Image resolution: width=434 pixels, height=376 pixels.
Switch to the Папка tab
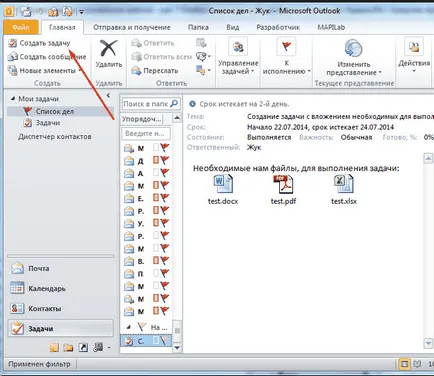(x=198, y=27)
